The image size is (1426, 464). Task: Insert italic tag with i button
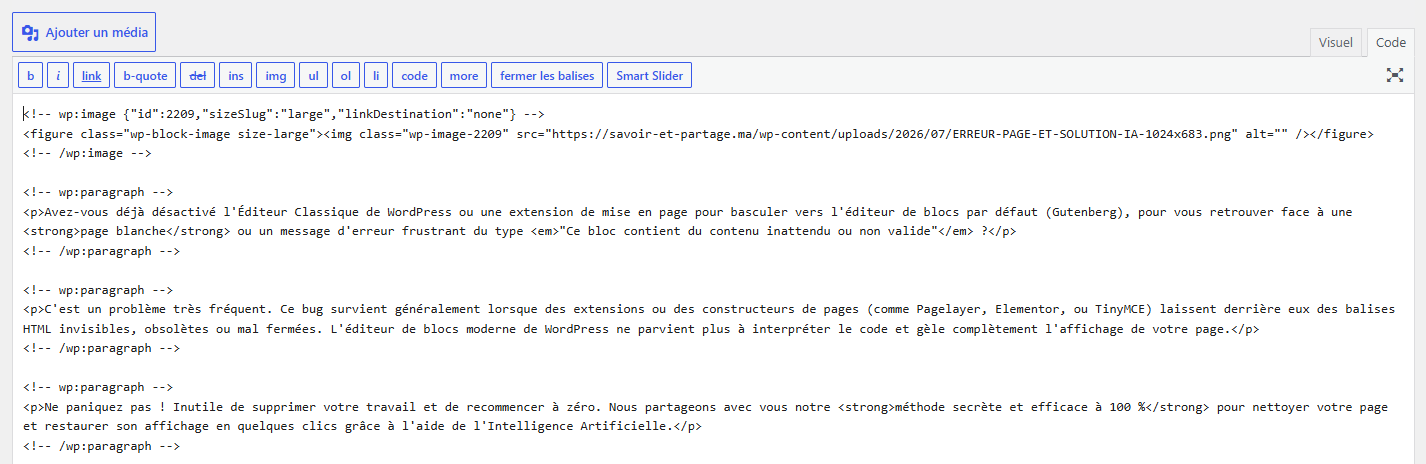pyautogui.click(x=58, y=75)
